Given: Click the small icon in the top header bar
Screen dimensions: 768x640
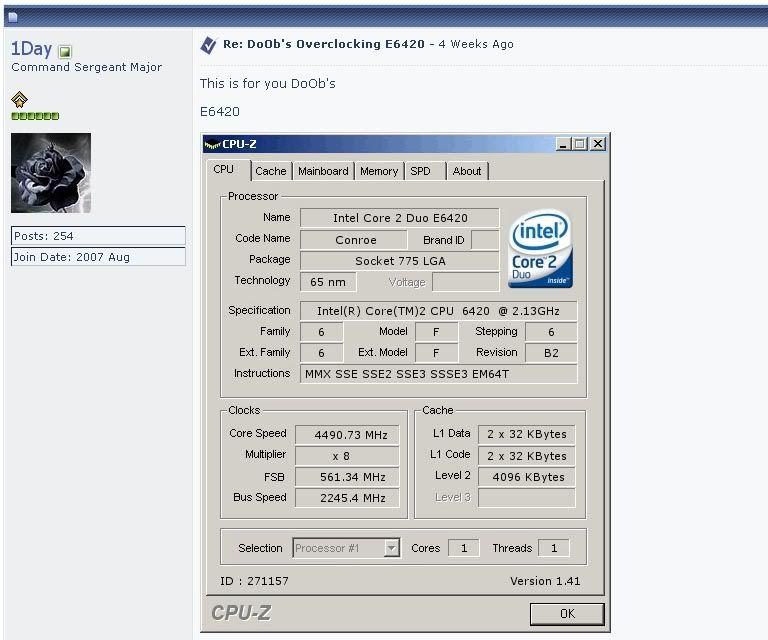Looking at the screenshot, I should 12,17.
